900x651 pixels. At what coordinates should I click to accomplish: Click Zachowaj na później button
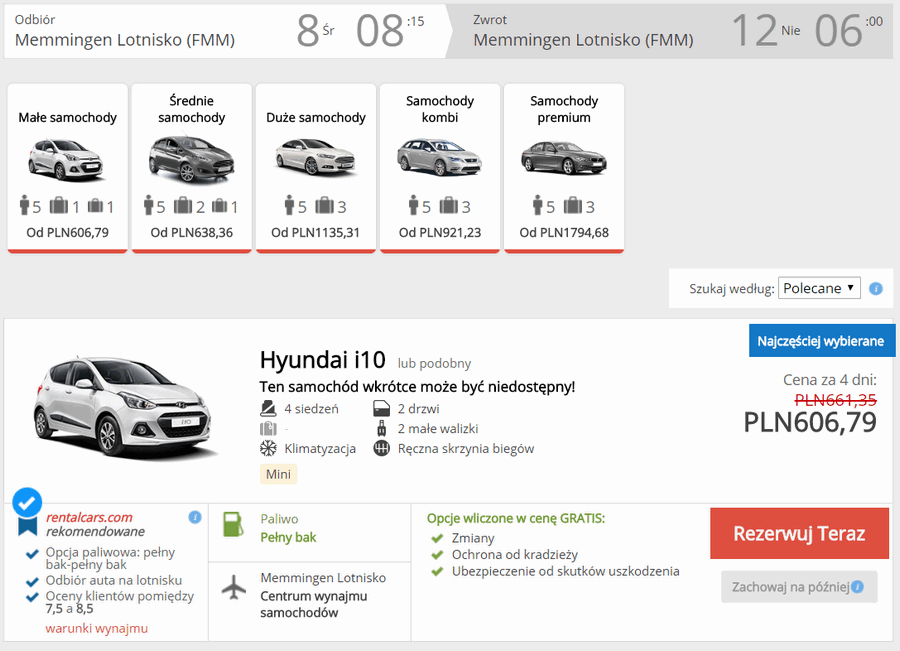click(799, 587)
